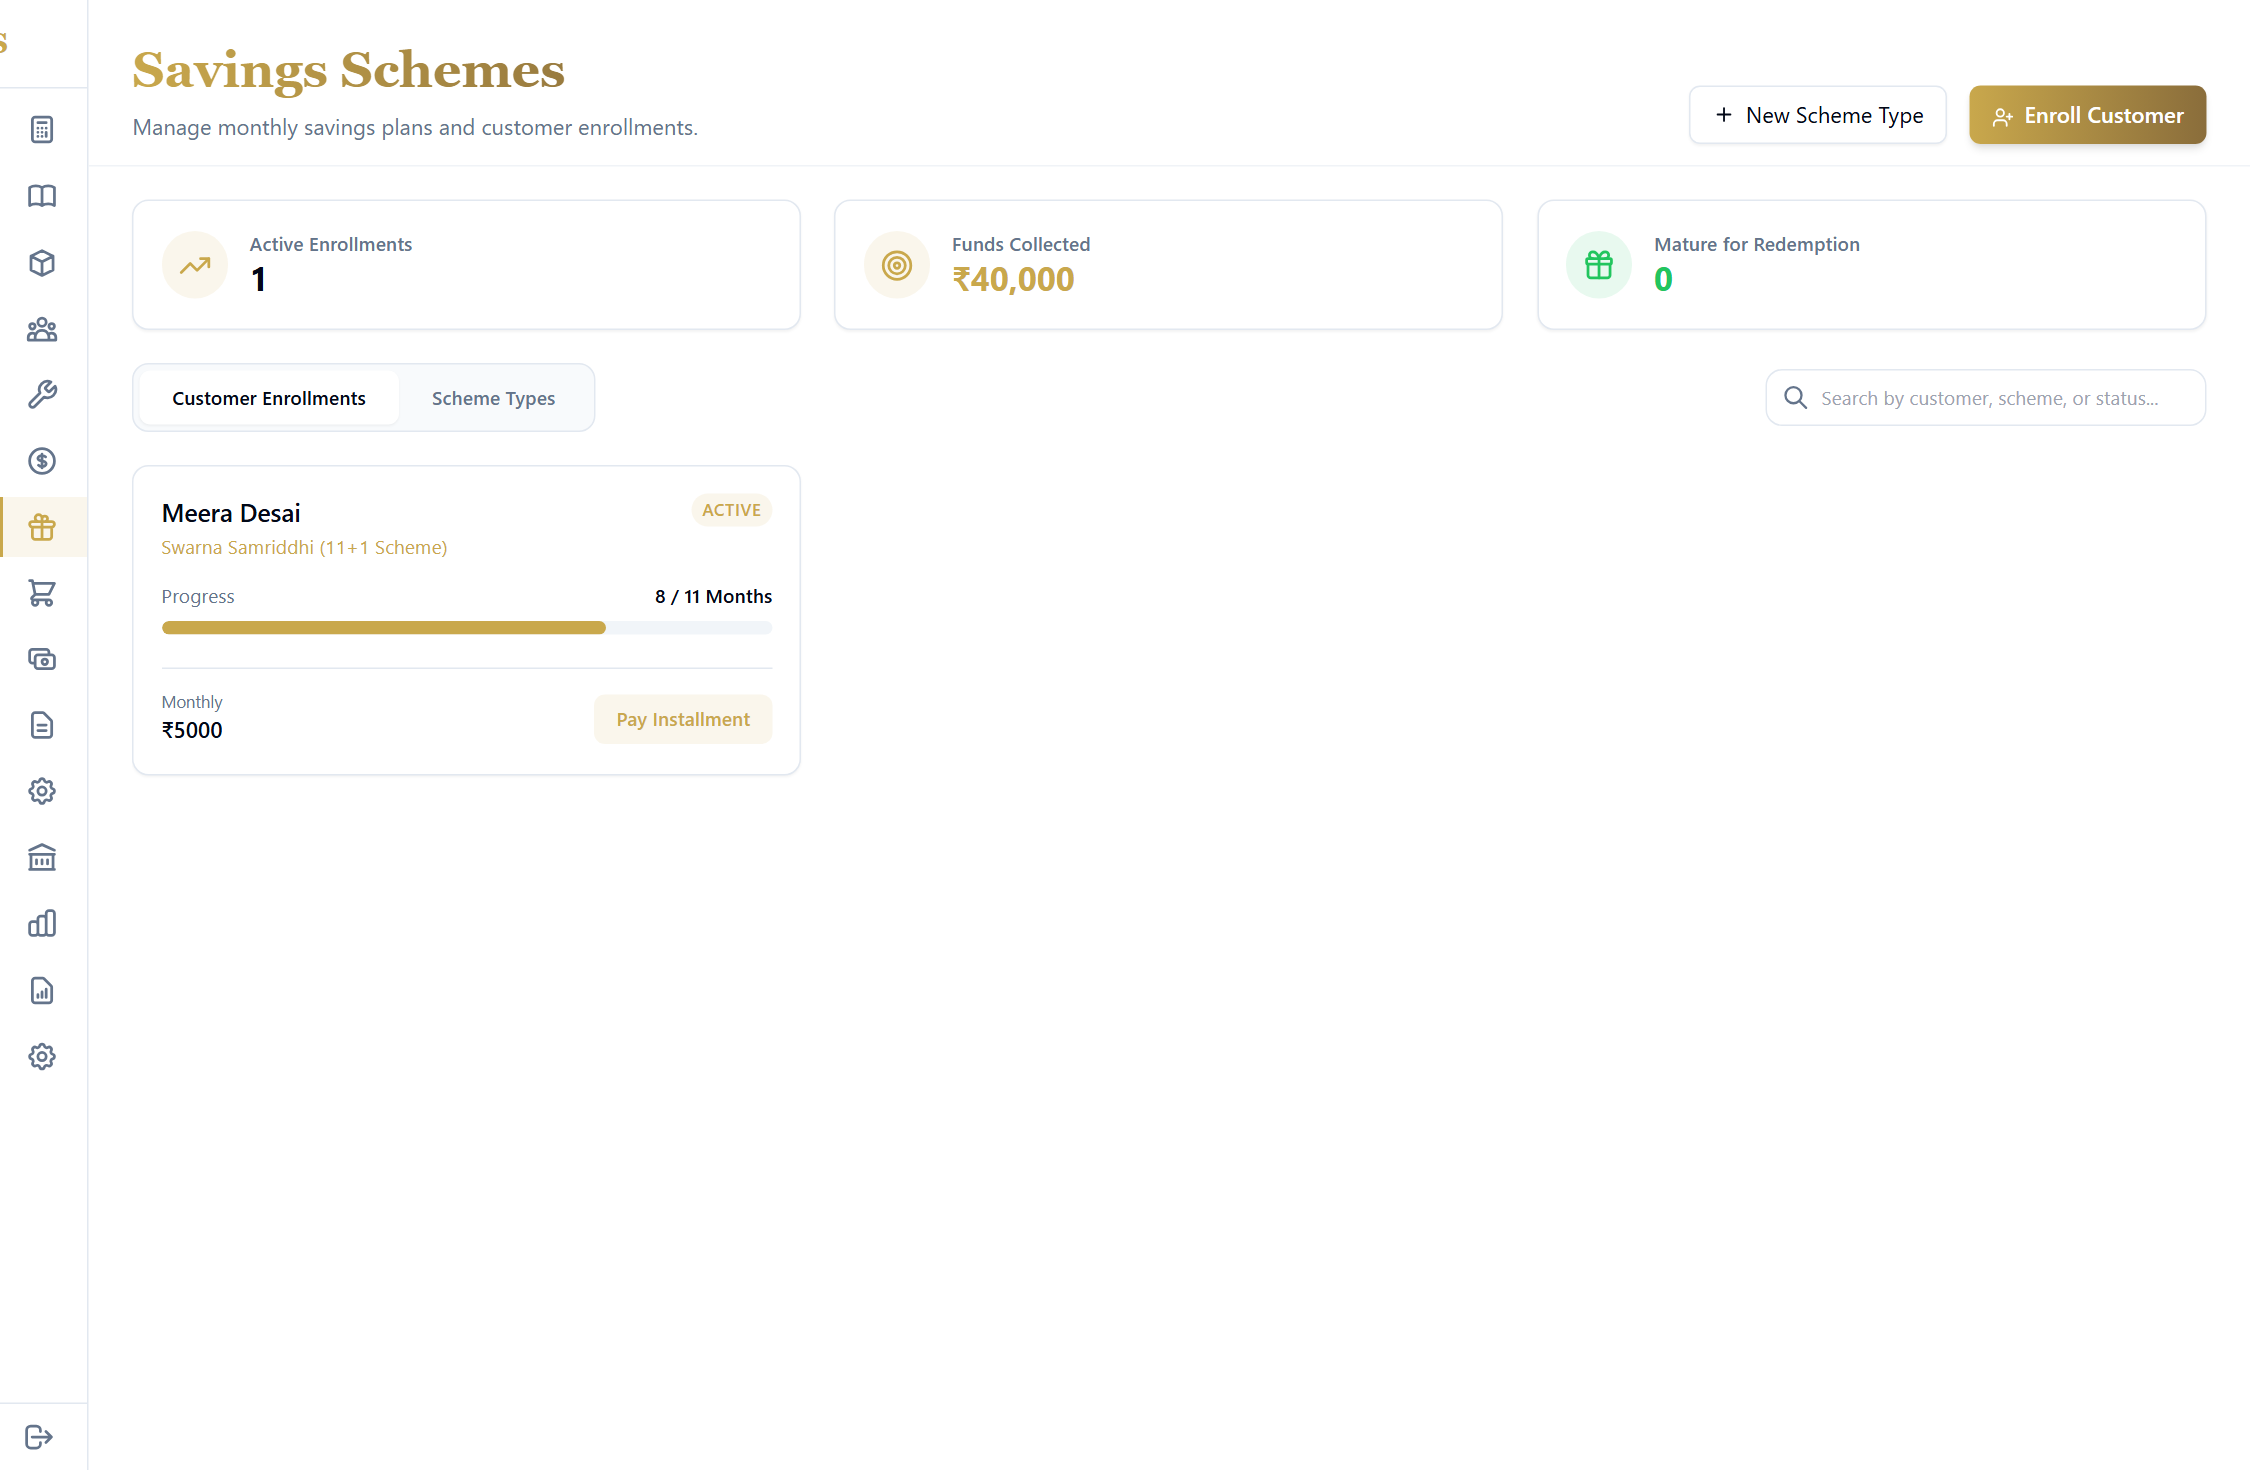Click the Meera Desai customer name

tap(231, 513)
